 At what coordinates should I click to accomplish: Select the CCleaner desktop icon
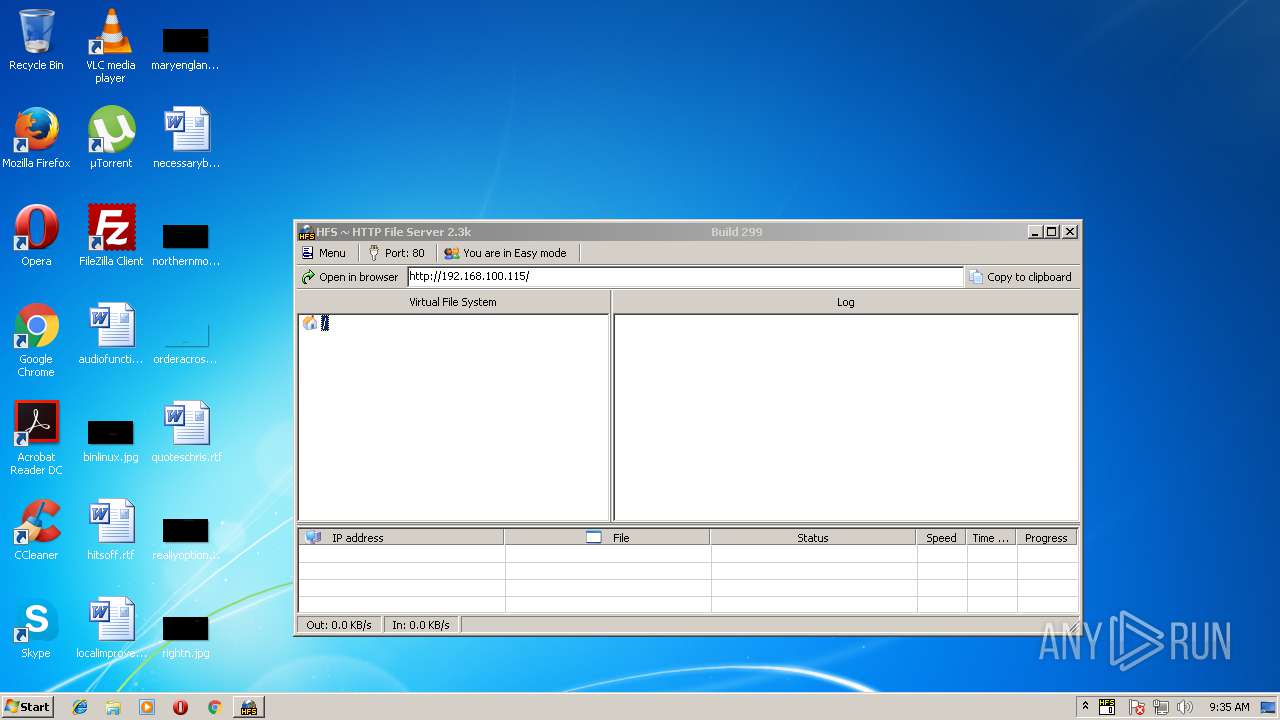36,530
